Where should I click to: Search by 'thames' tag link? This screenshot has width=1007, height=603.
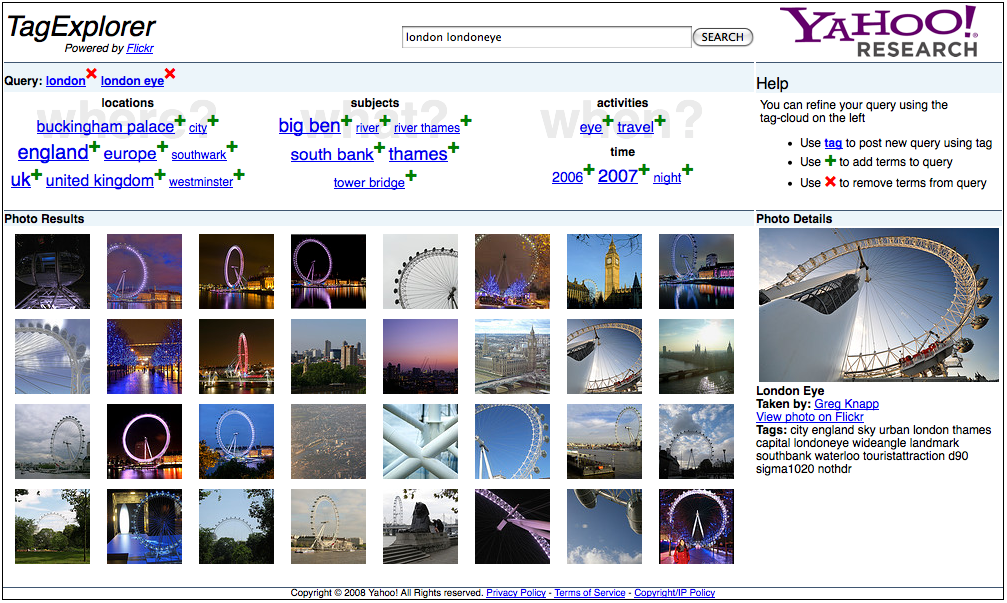click(x=418, y=154)
